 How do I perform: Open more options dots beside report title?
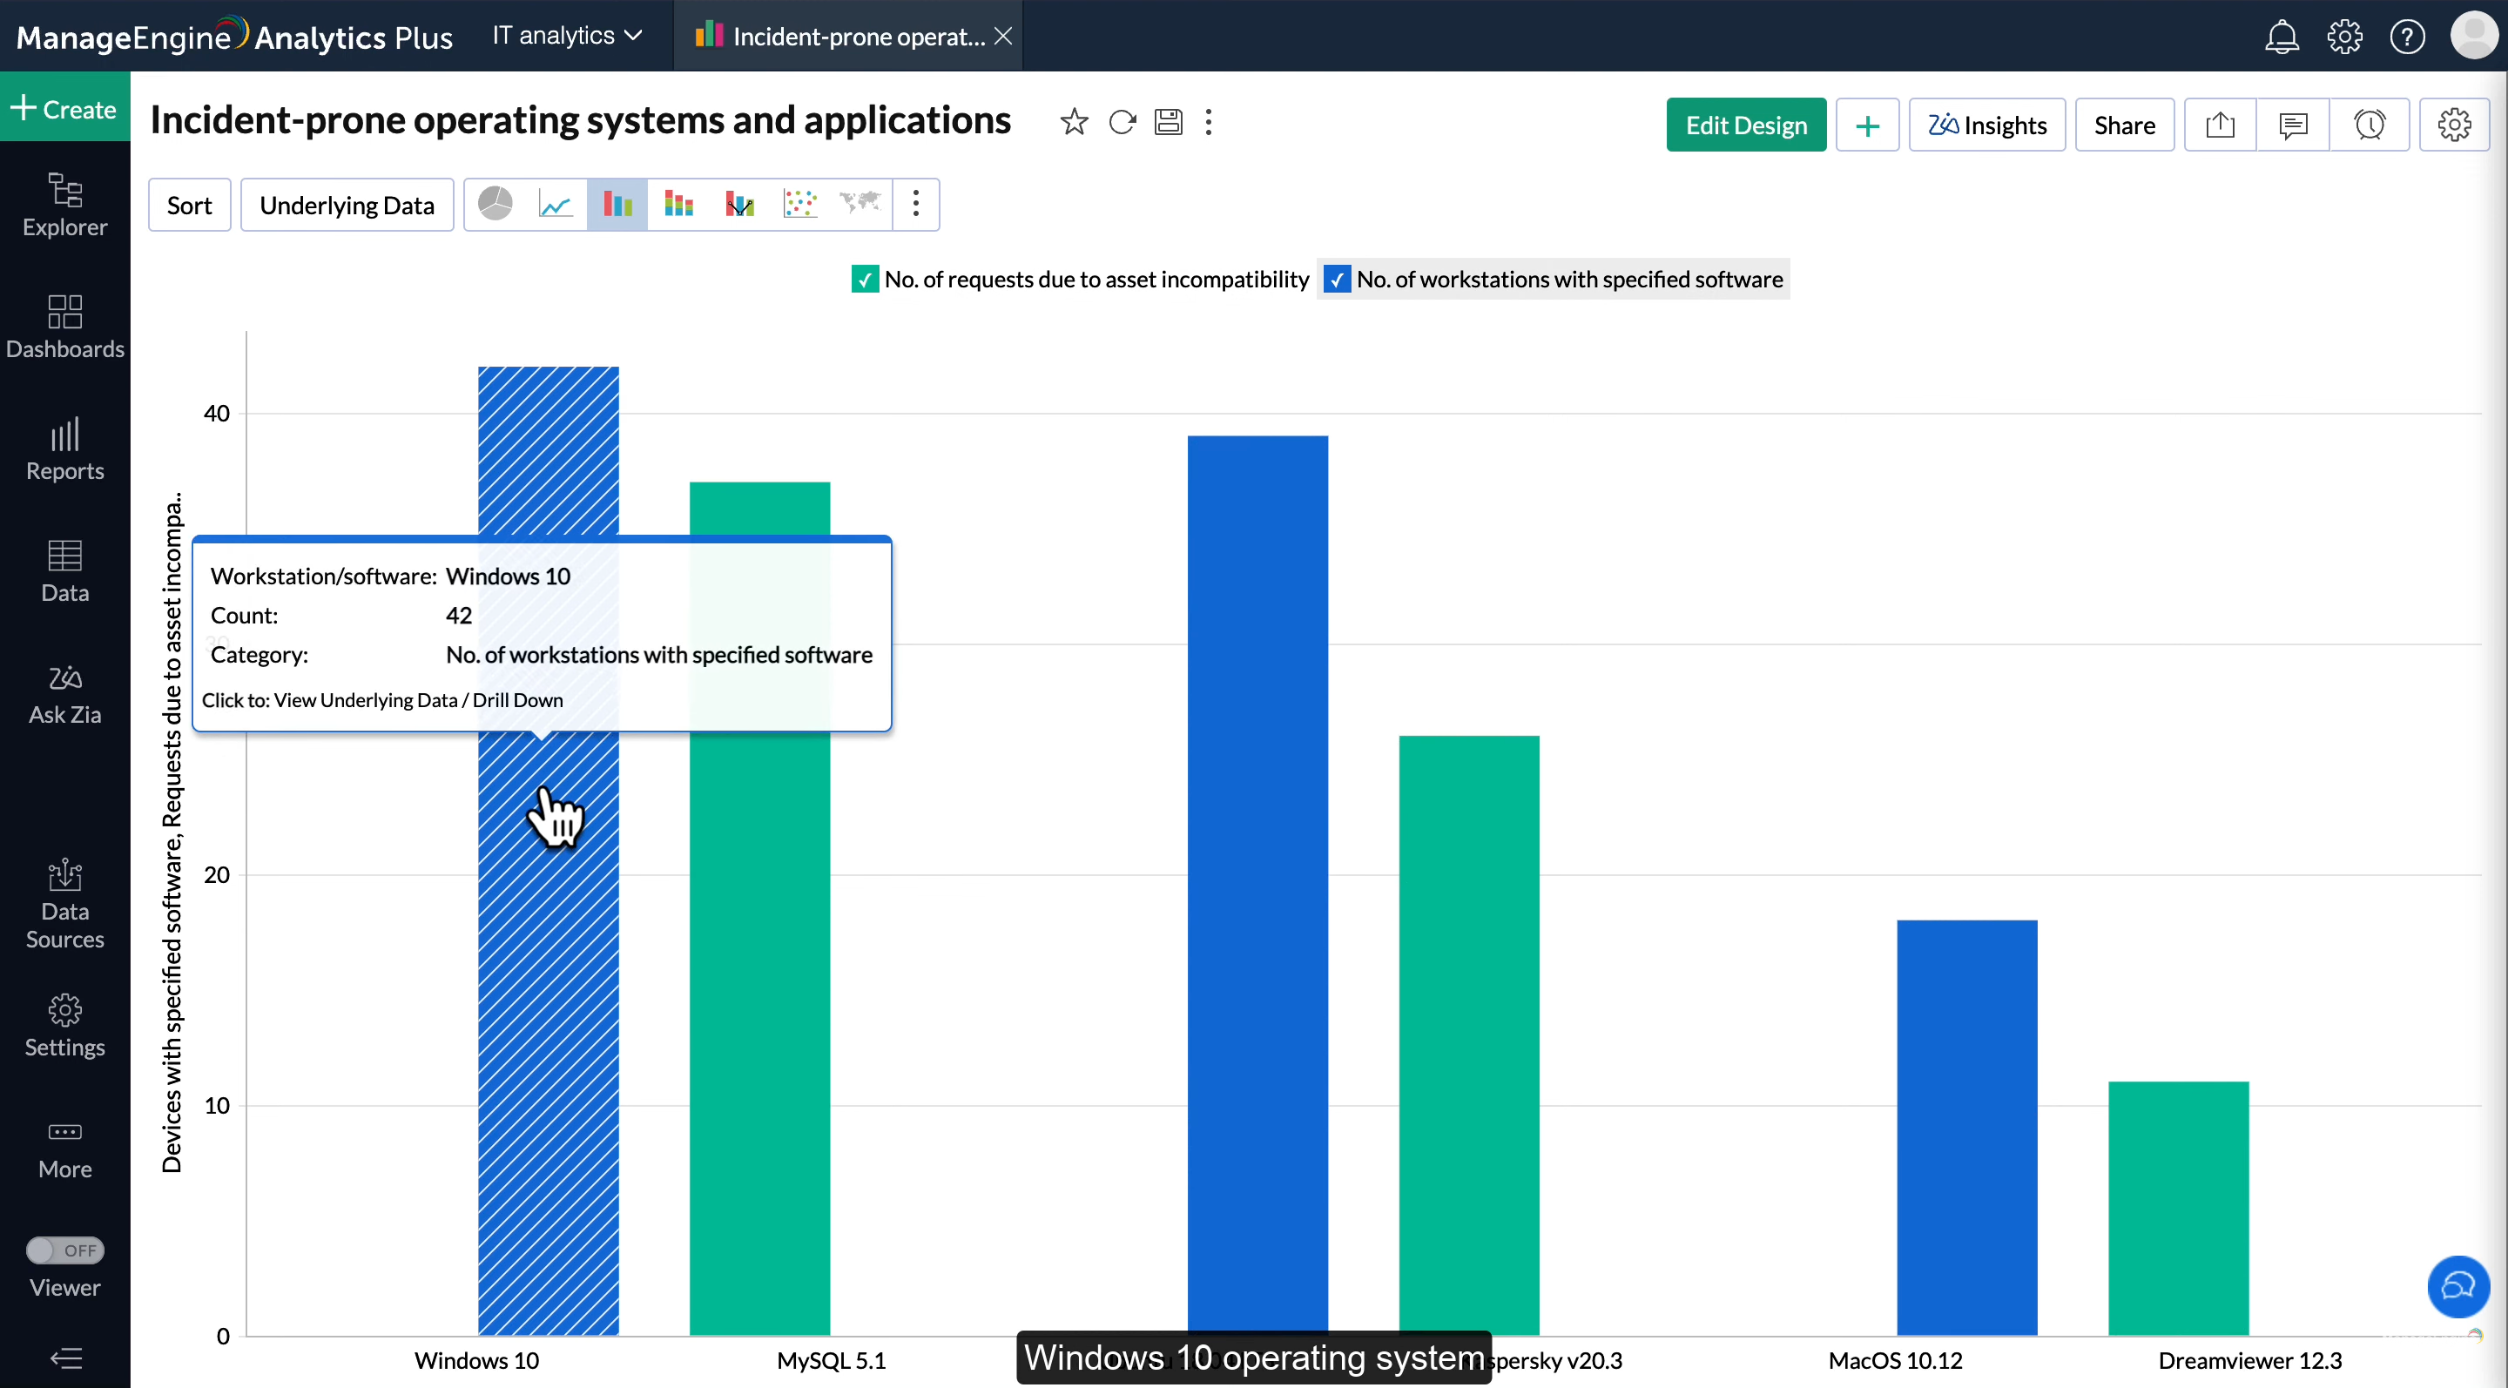[x=1209, y=122]
